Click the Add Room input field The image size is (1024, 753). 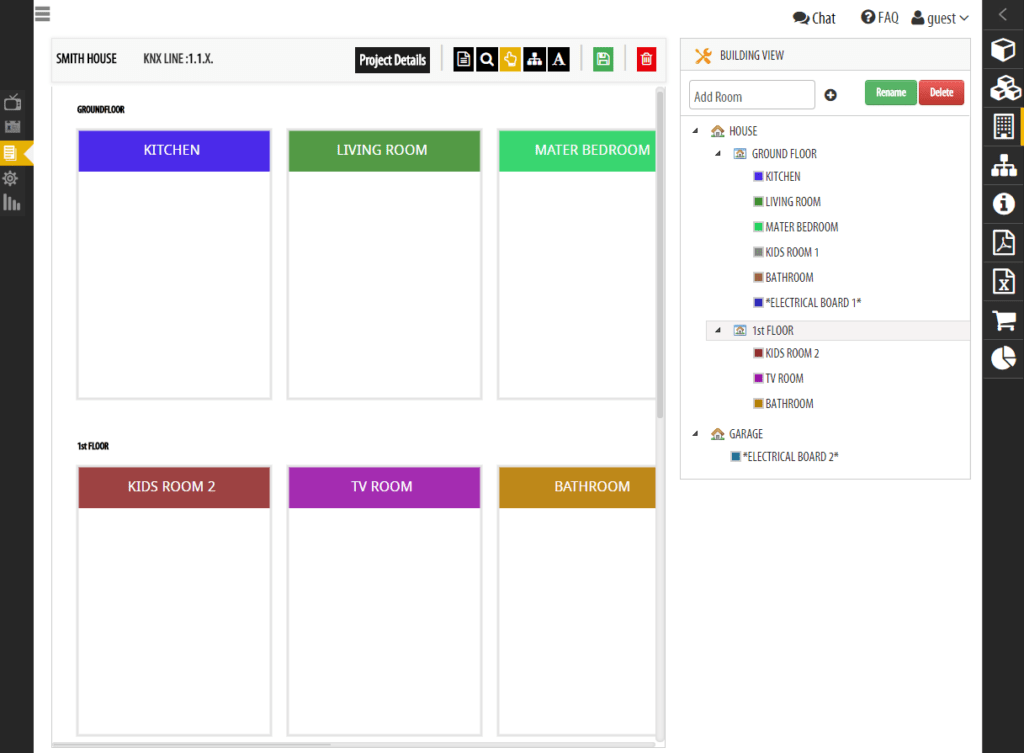[752, 96]
